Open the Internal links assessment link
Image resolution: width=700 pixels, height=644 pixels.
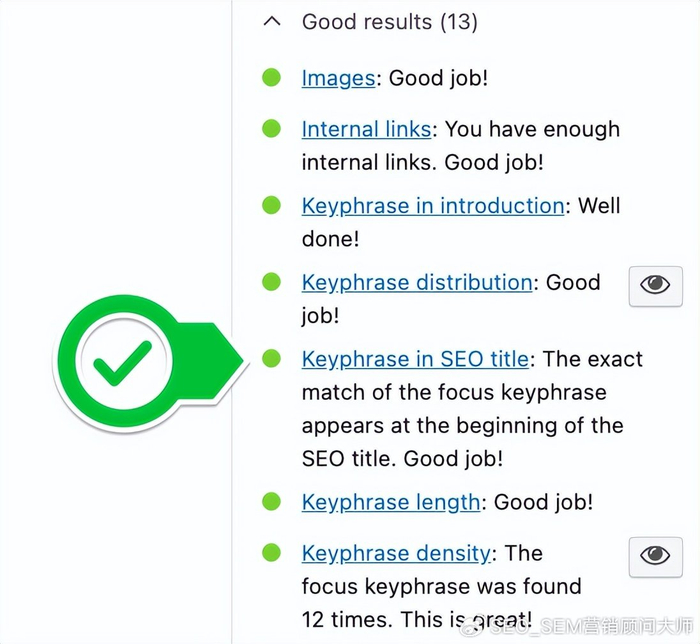[366, 129]
